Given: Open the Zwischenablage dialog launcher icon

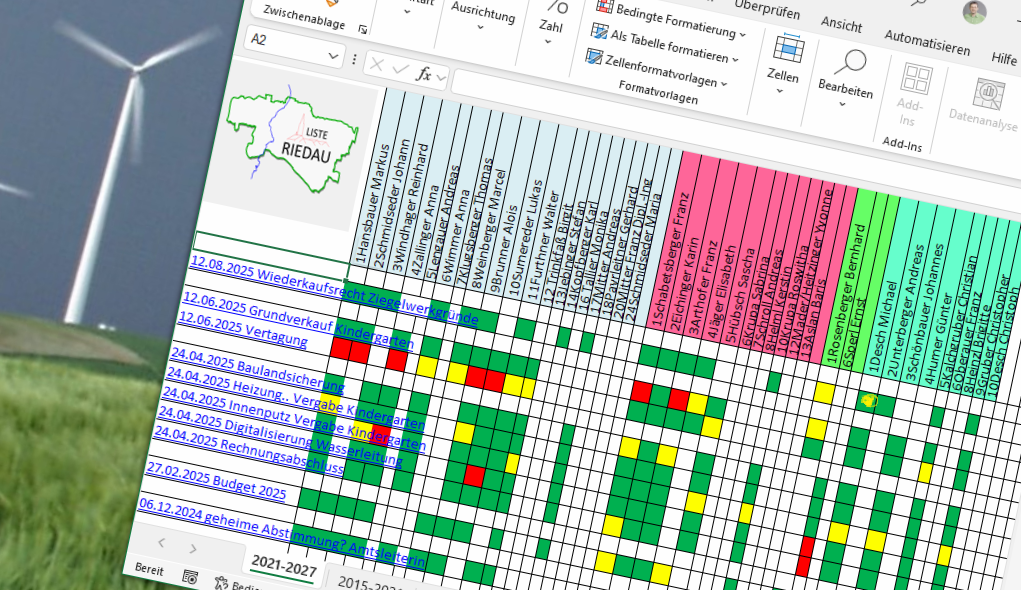Looking at the screenshot, I should [x=363, y=29].
